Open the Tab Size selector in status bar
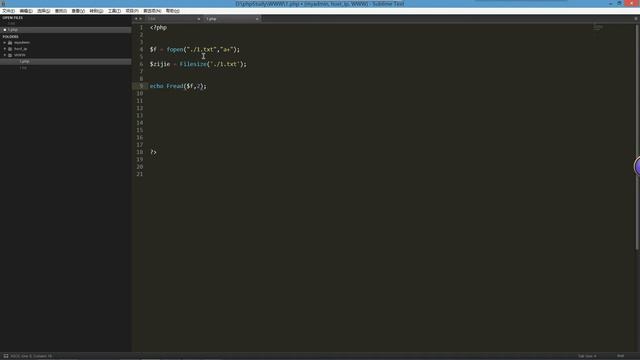This screenshot has width=640, height=360. click(587, 356)
